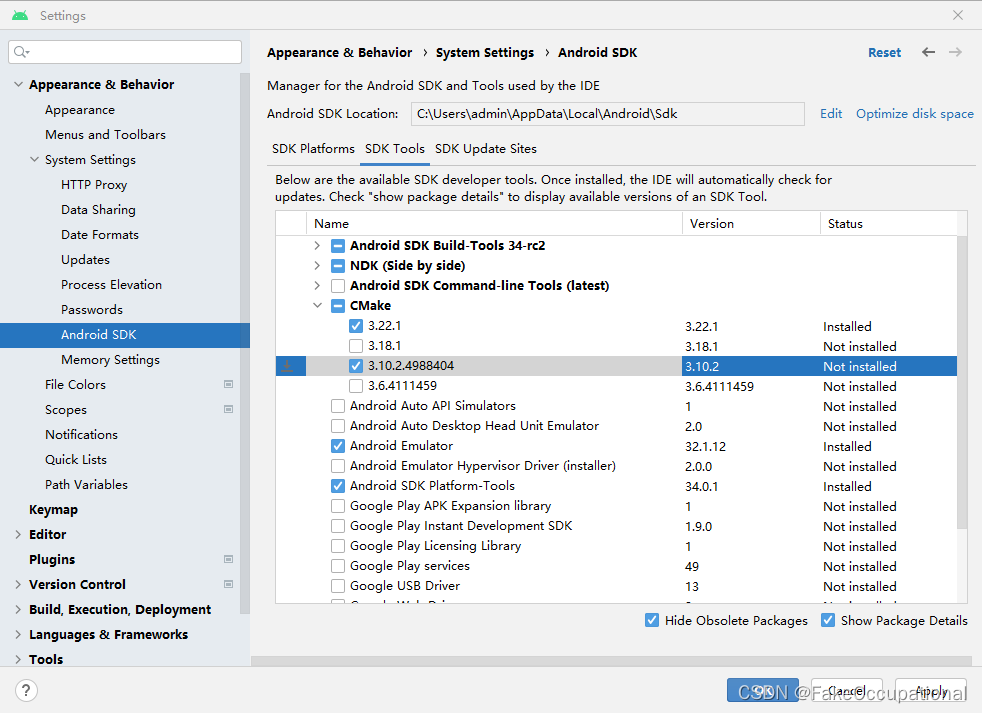Viewport: 982px width, 713px height.
Task: Click the OK button
Action: 762,690
